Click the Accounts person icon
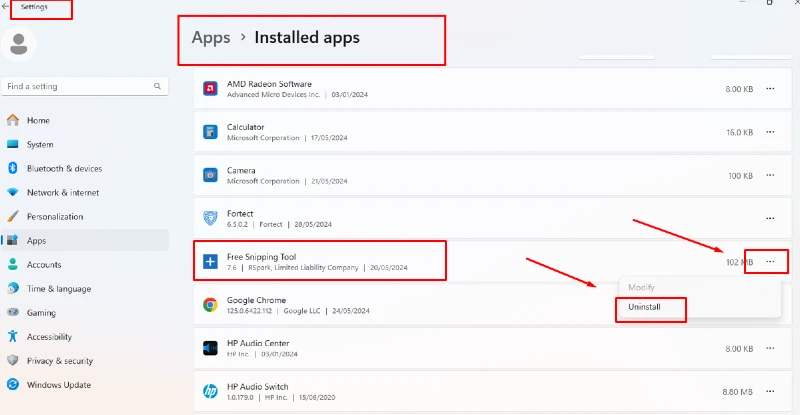The width and height of the screenshot is (800, 415). [x=13, y=264]
